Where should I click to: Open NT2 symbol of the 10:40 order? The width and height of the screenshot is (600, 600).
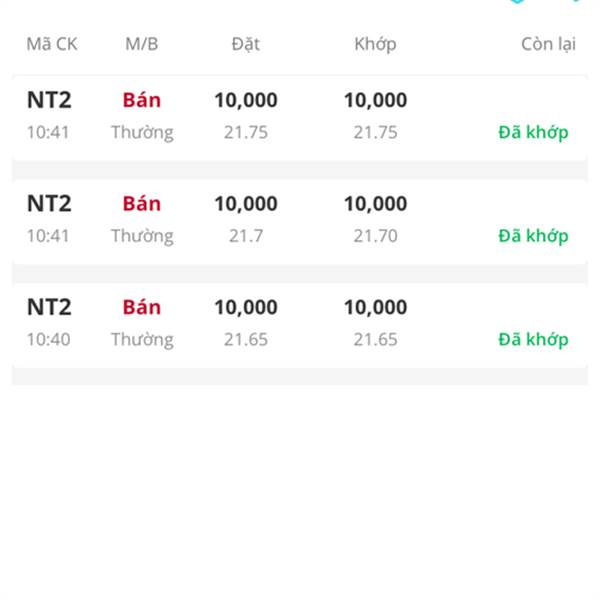(x=49, y=307)
